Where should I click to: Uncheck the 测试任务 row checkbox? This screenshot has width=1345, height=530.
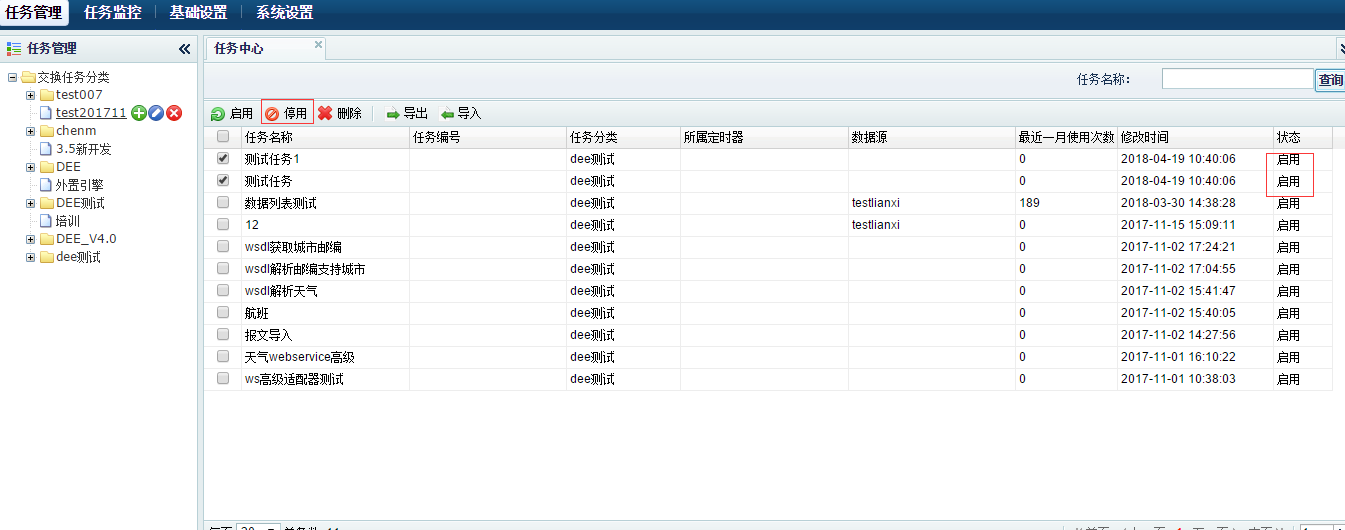[x=223, y=180]
